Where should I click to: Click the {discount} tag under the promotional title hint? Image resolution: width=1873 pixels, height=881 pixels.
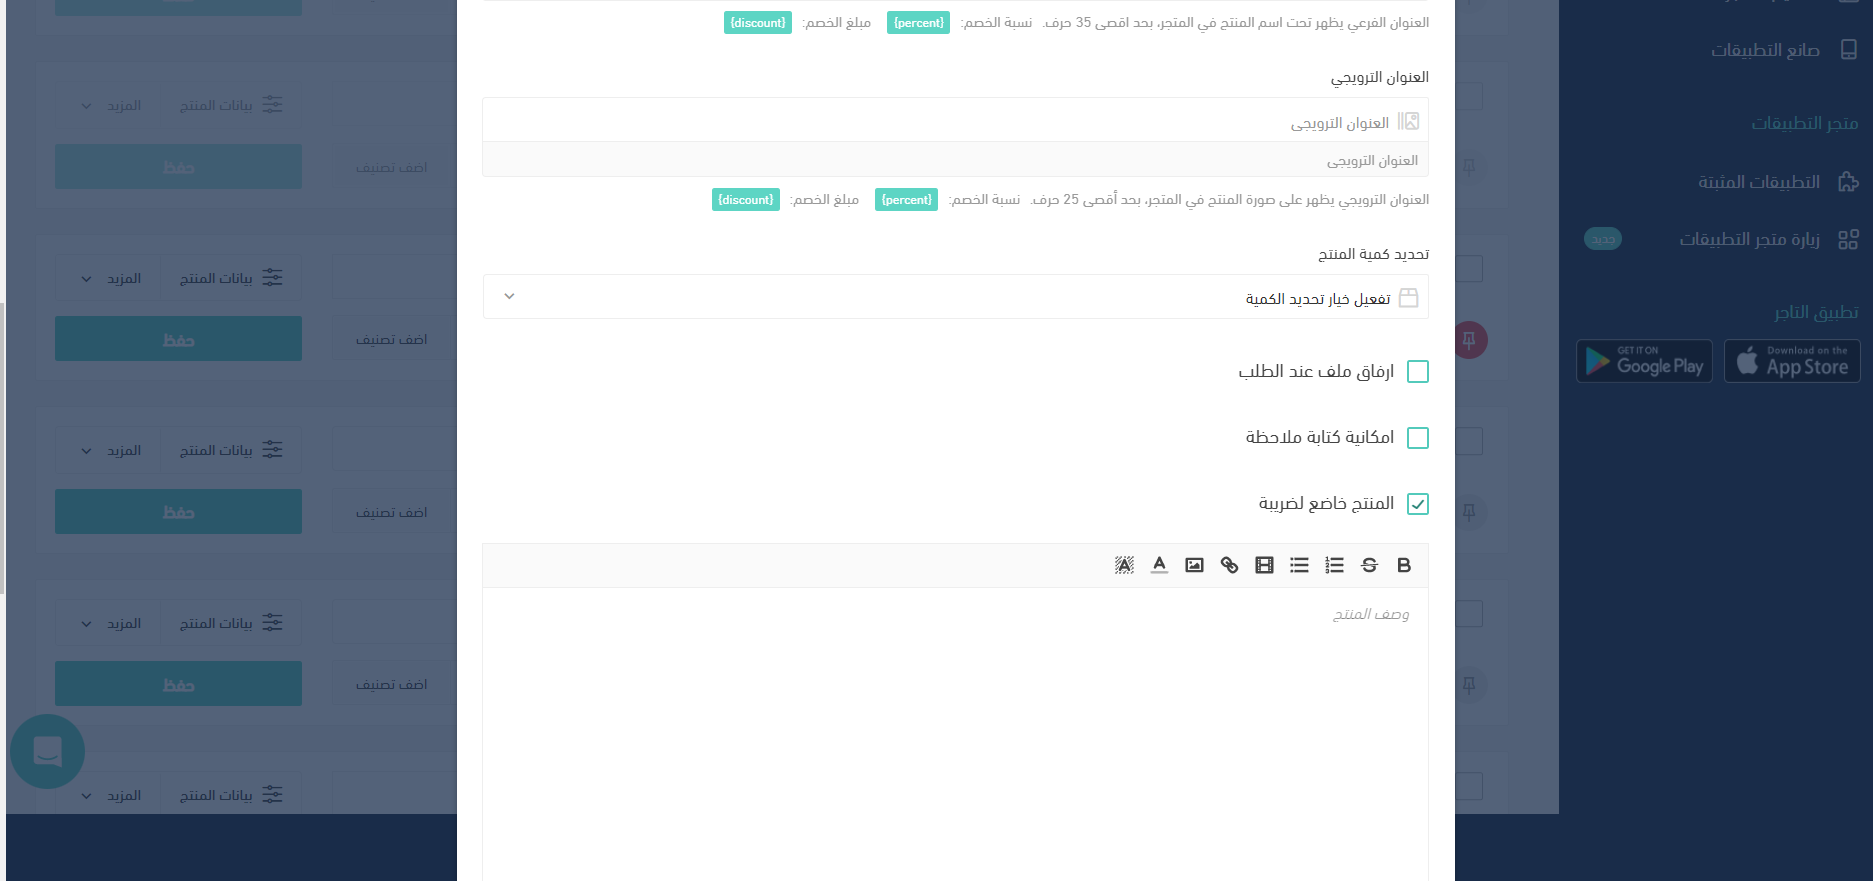pyautogui.click(x=746, y=200)
